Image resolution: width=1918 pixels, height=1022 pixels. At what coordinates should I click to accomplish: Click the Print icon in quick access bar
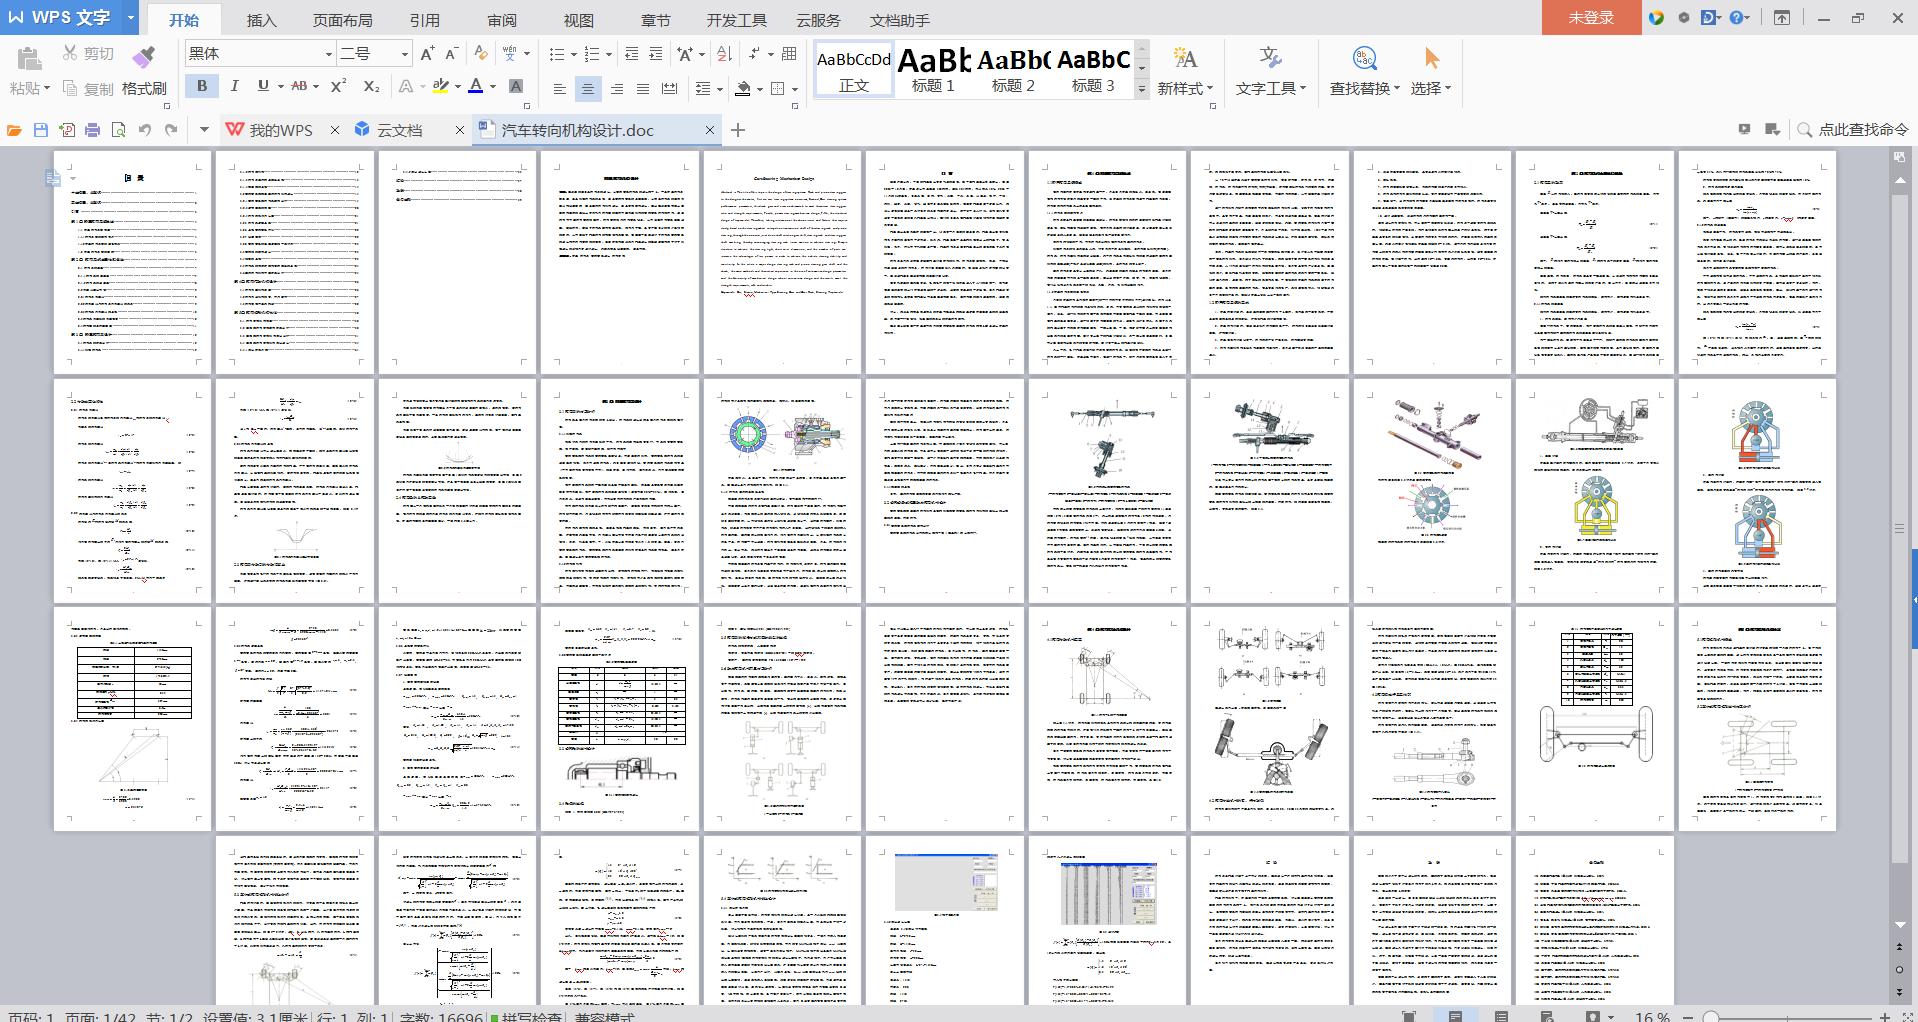pos(93,130)
